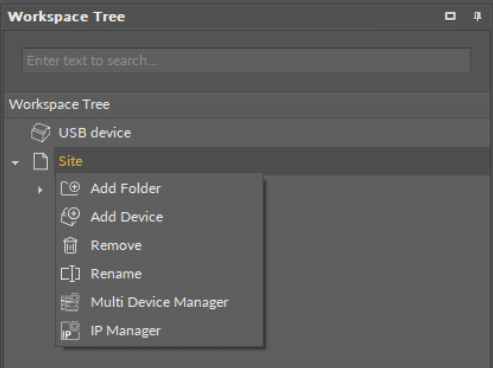This screenshot has width=493, height=368.
Task: Click the Workspace Tree column header
Action: tap(247, 105)
